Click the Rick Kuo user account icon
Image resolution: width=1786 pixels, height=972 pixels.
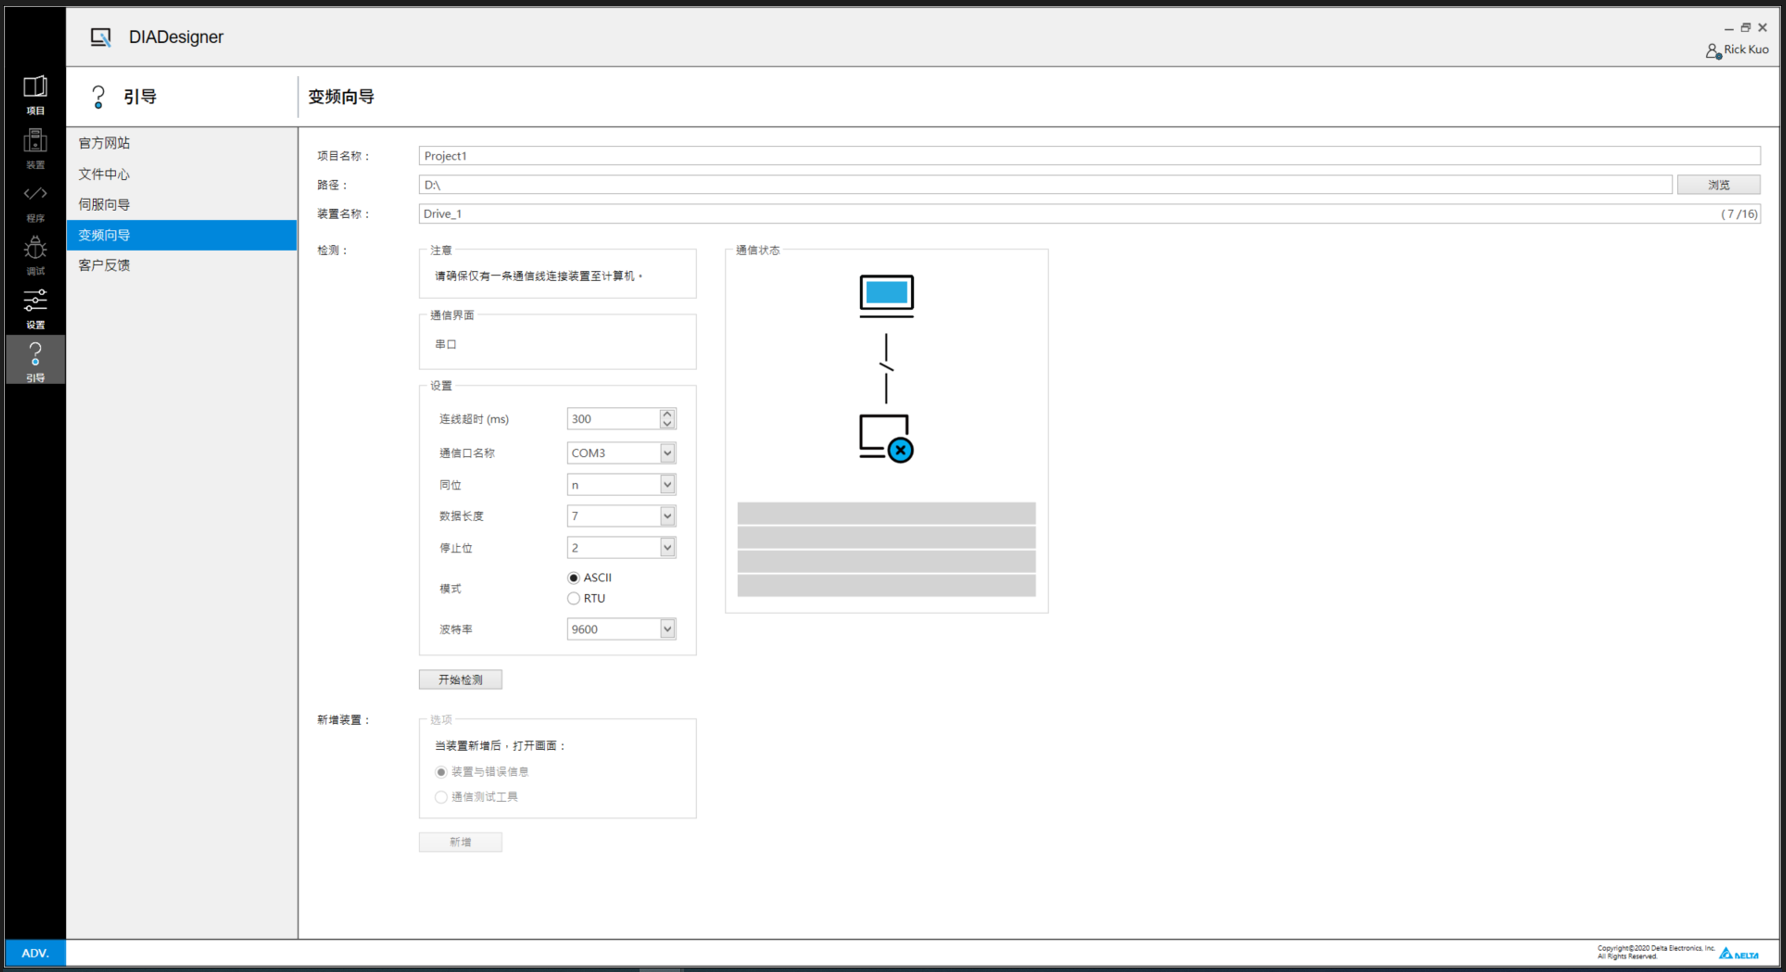(x=1713, y=50)
